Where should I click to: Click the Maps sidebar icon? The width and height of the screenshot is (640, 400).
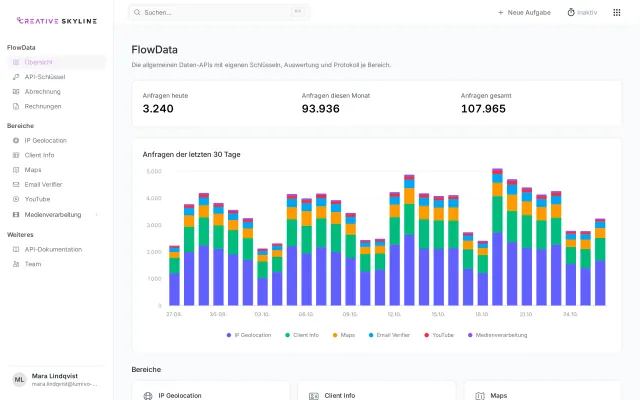[16, 170]
